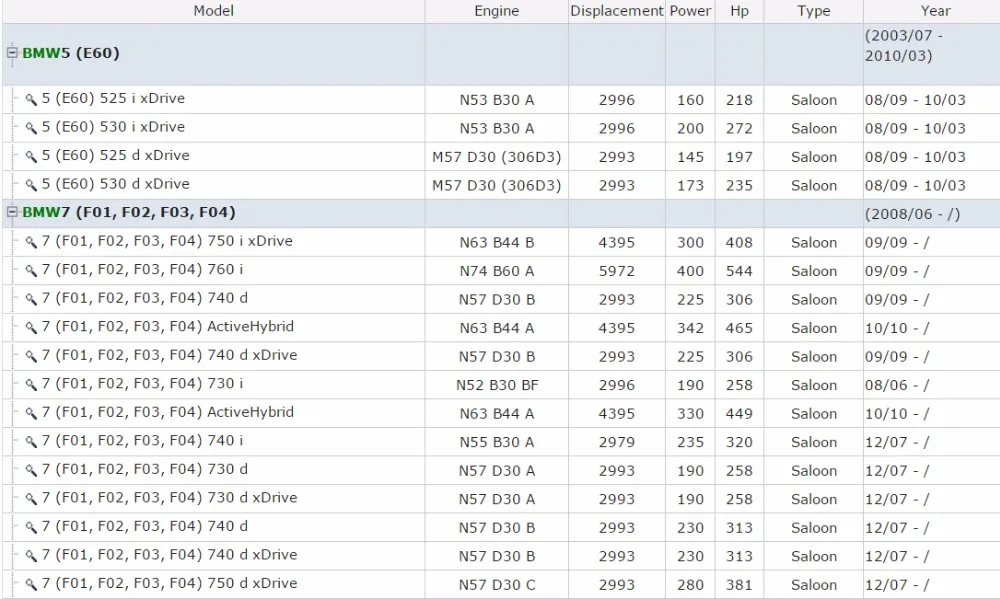Click the magnifier icon beside 730 i
This screenshot has height=599, width=1000.
tap(31, 385)
